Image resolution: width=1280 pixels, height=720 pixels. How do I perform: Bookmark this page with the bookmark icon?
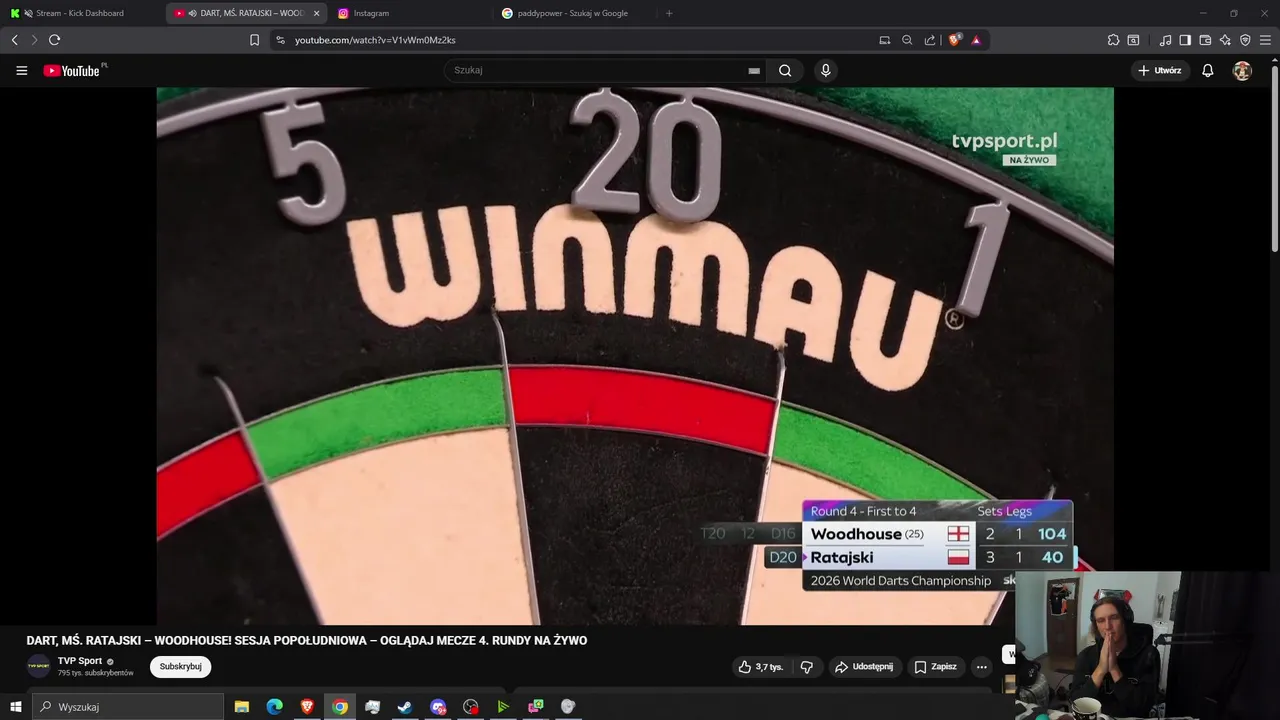254,40
